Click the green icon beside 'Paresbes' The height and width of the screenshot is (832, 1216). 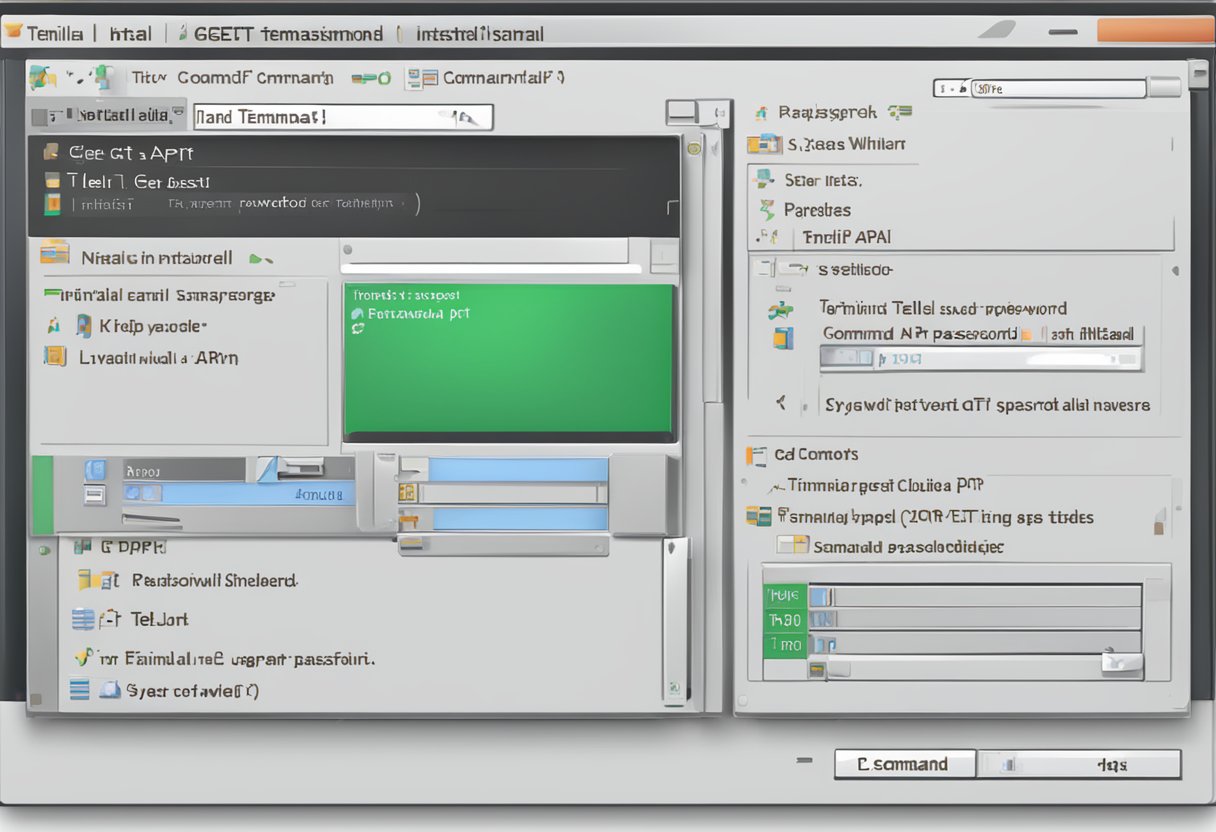click(x=767, y=210)
